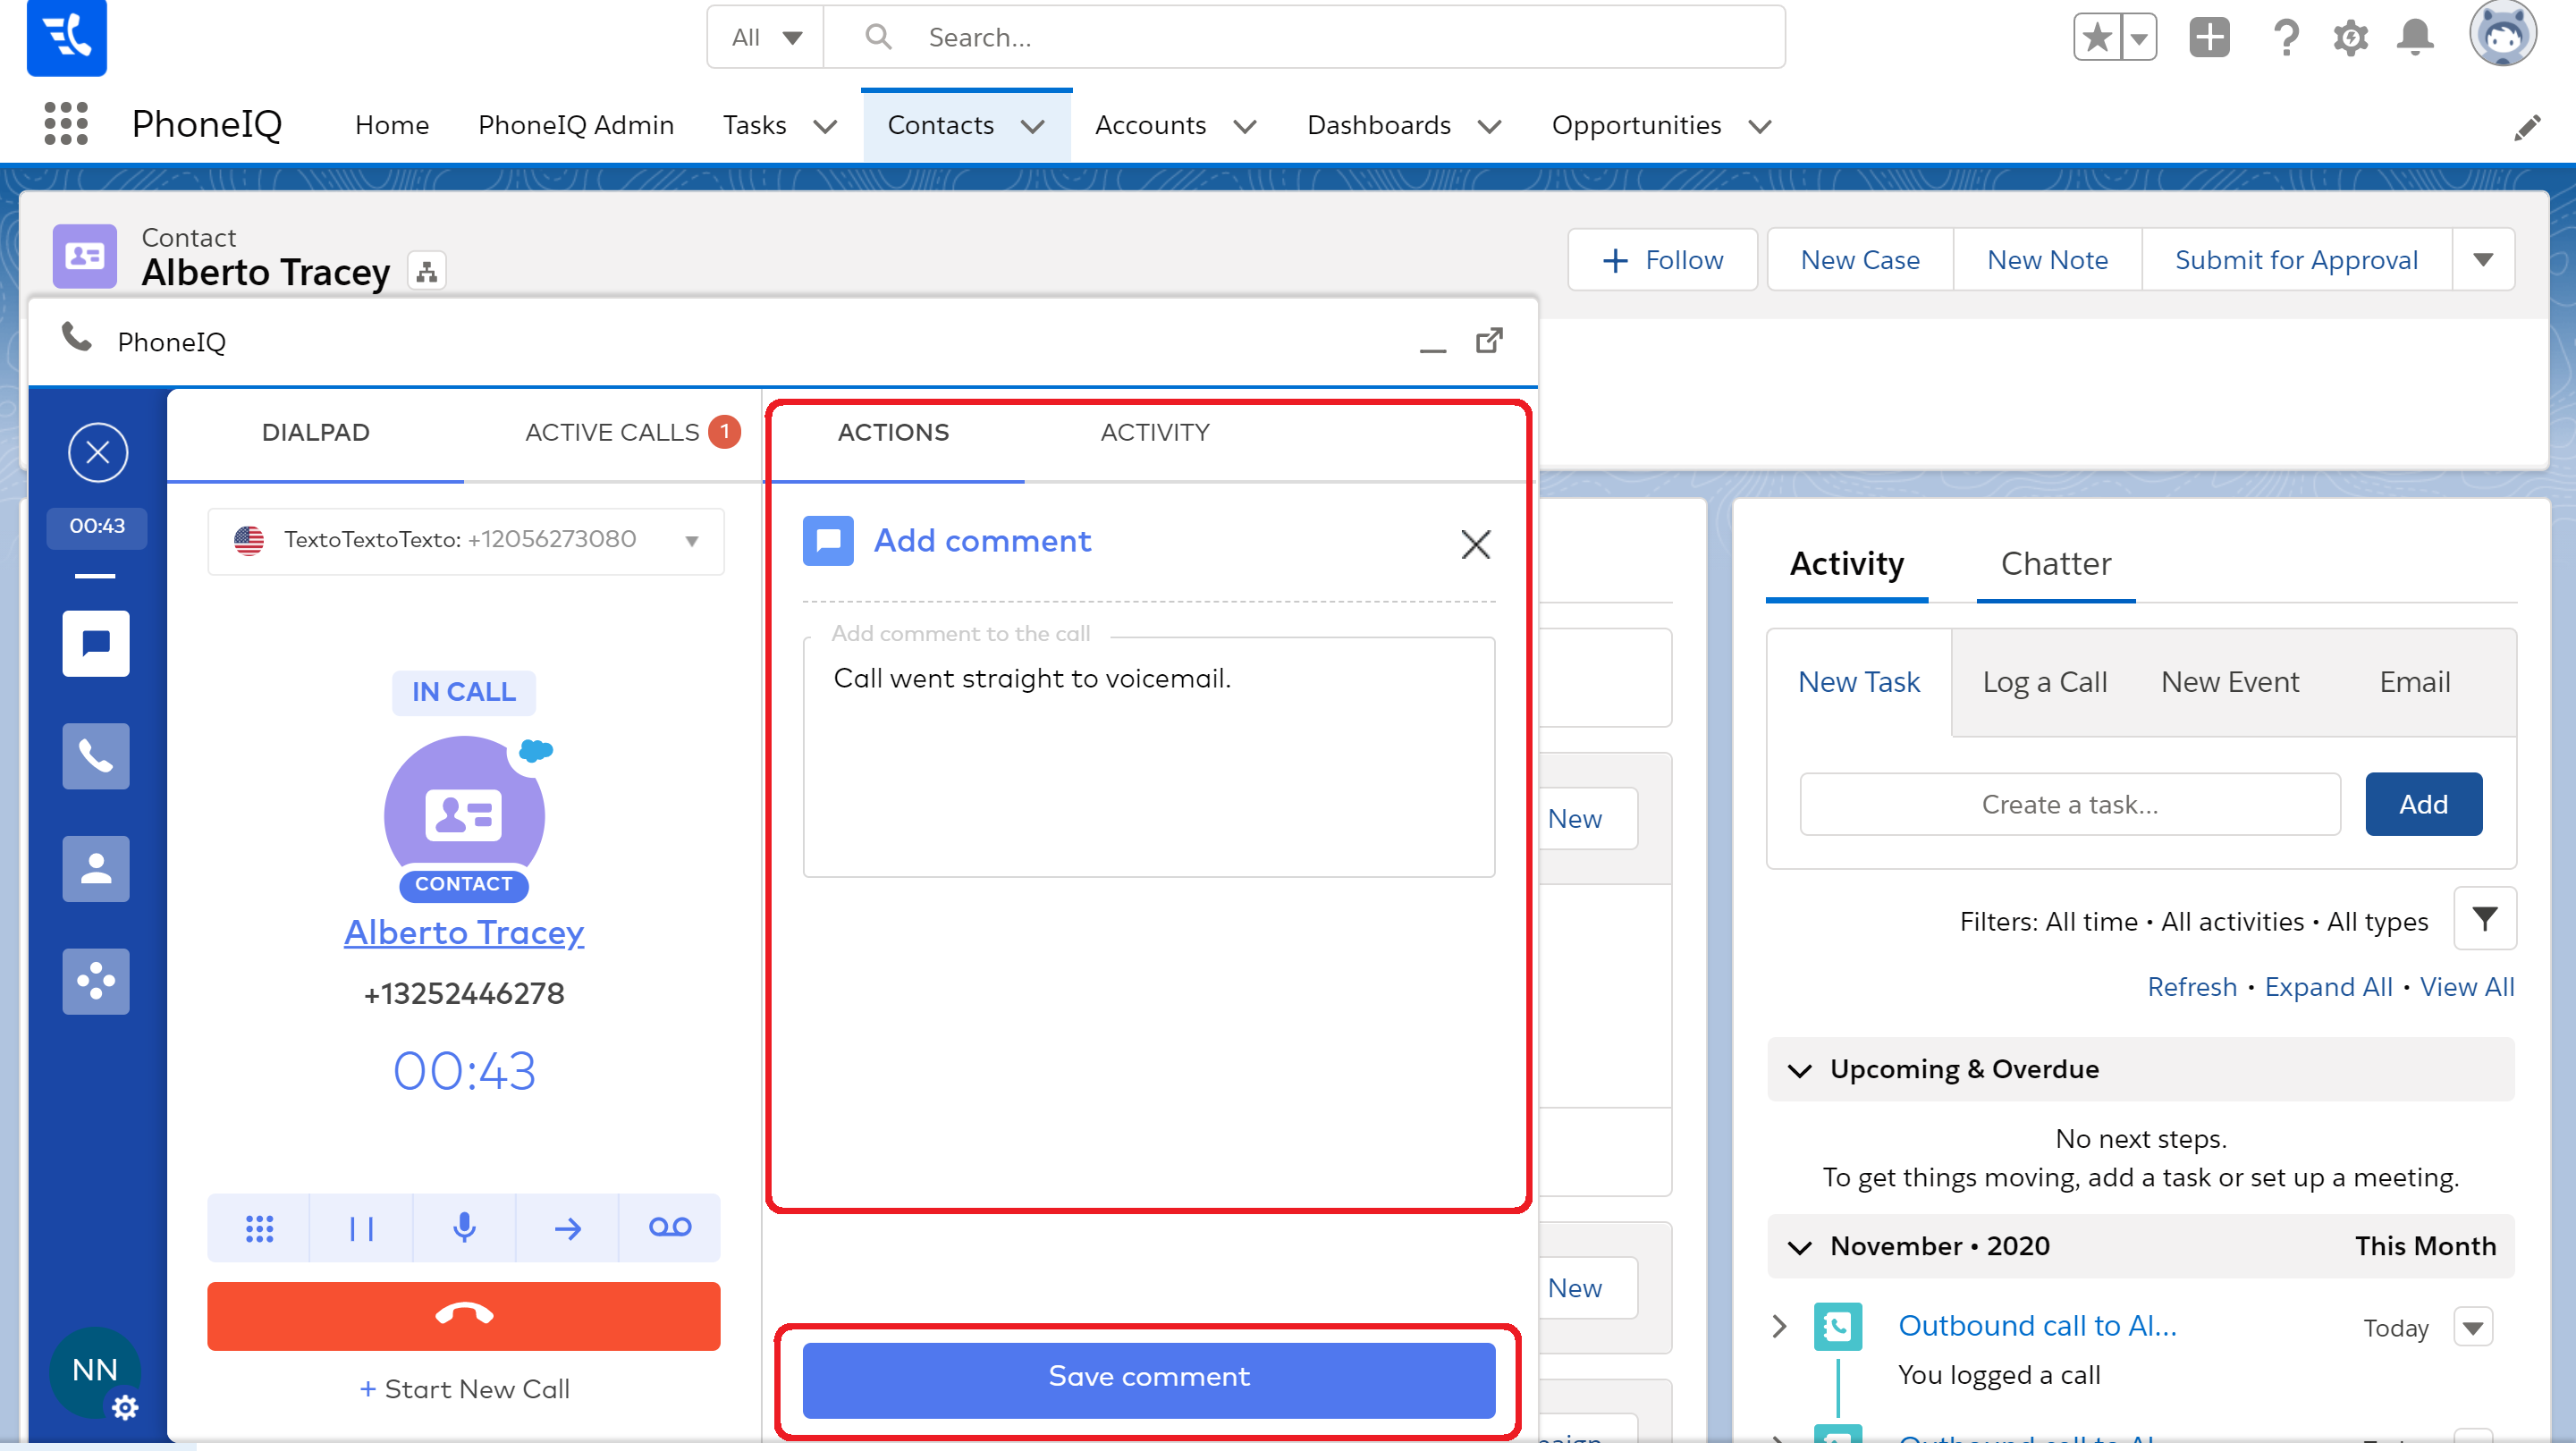Viewport: 2576px width, 1451px height.
Task: Select the Email activity tab
Action: [x=2414, y=682]
